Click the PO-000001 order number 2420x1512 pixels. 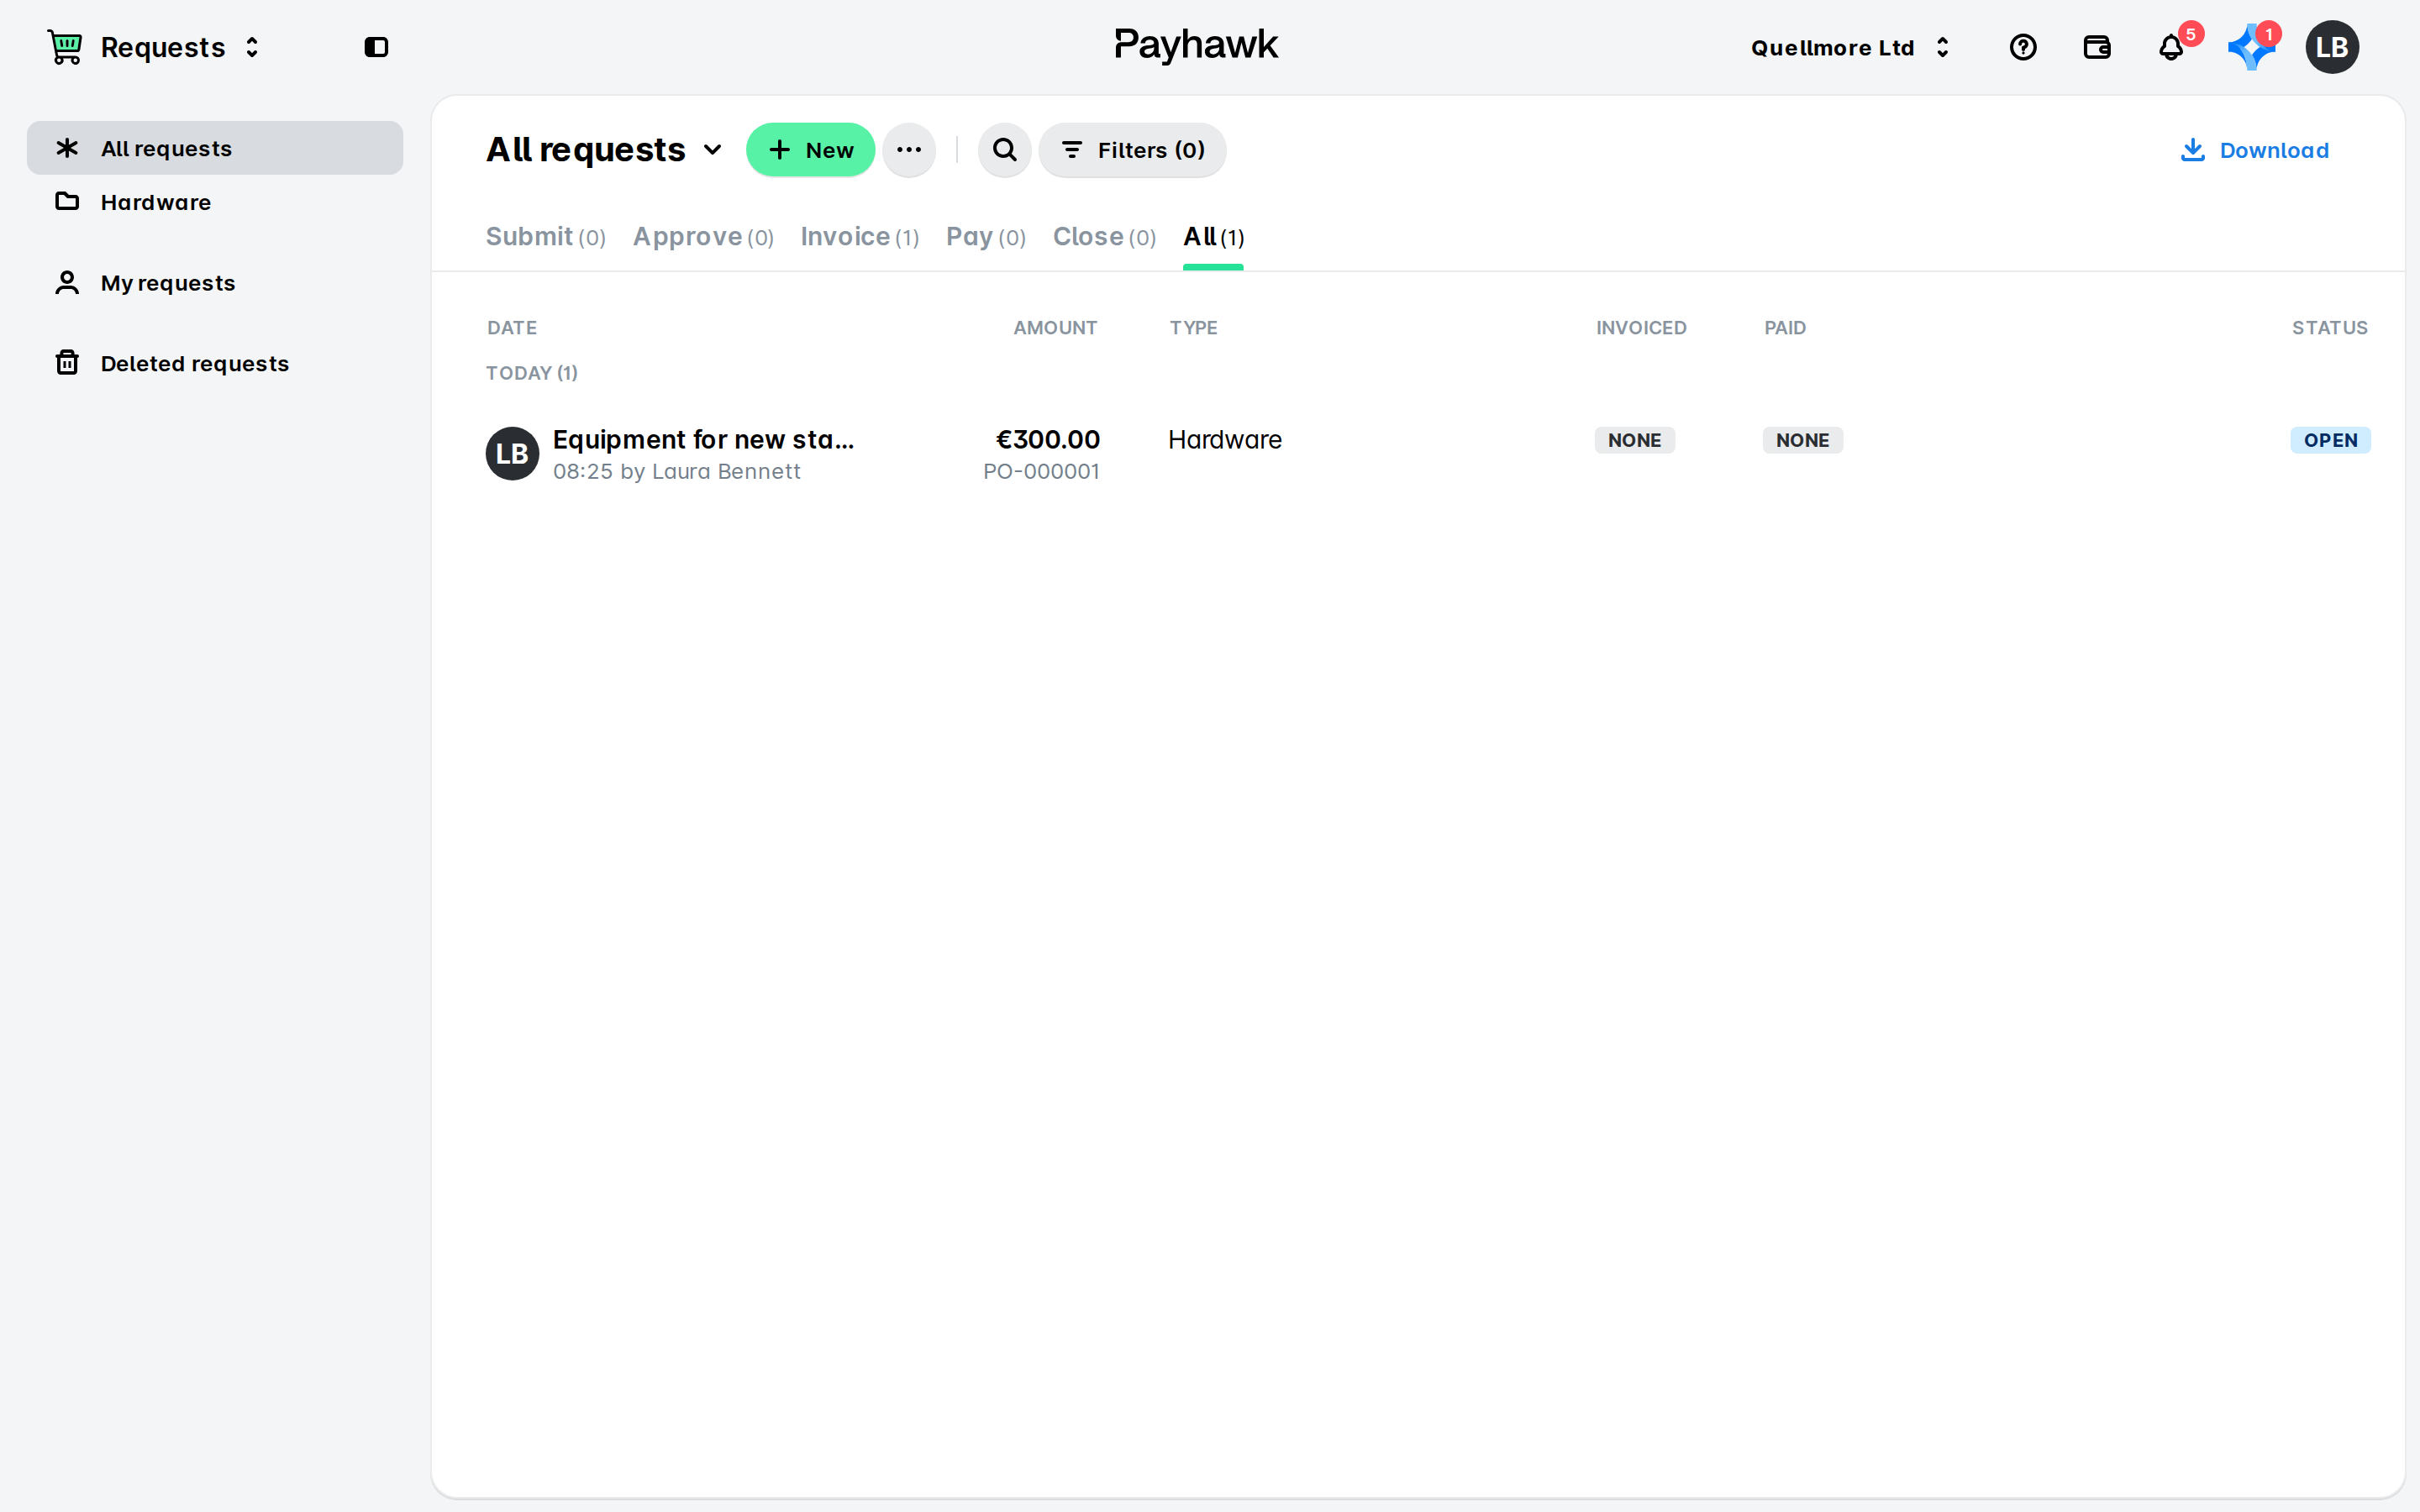pyautogui.click(x=1041, y=472)
